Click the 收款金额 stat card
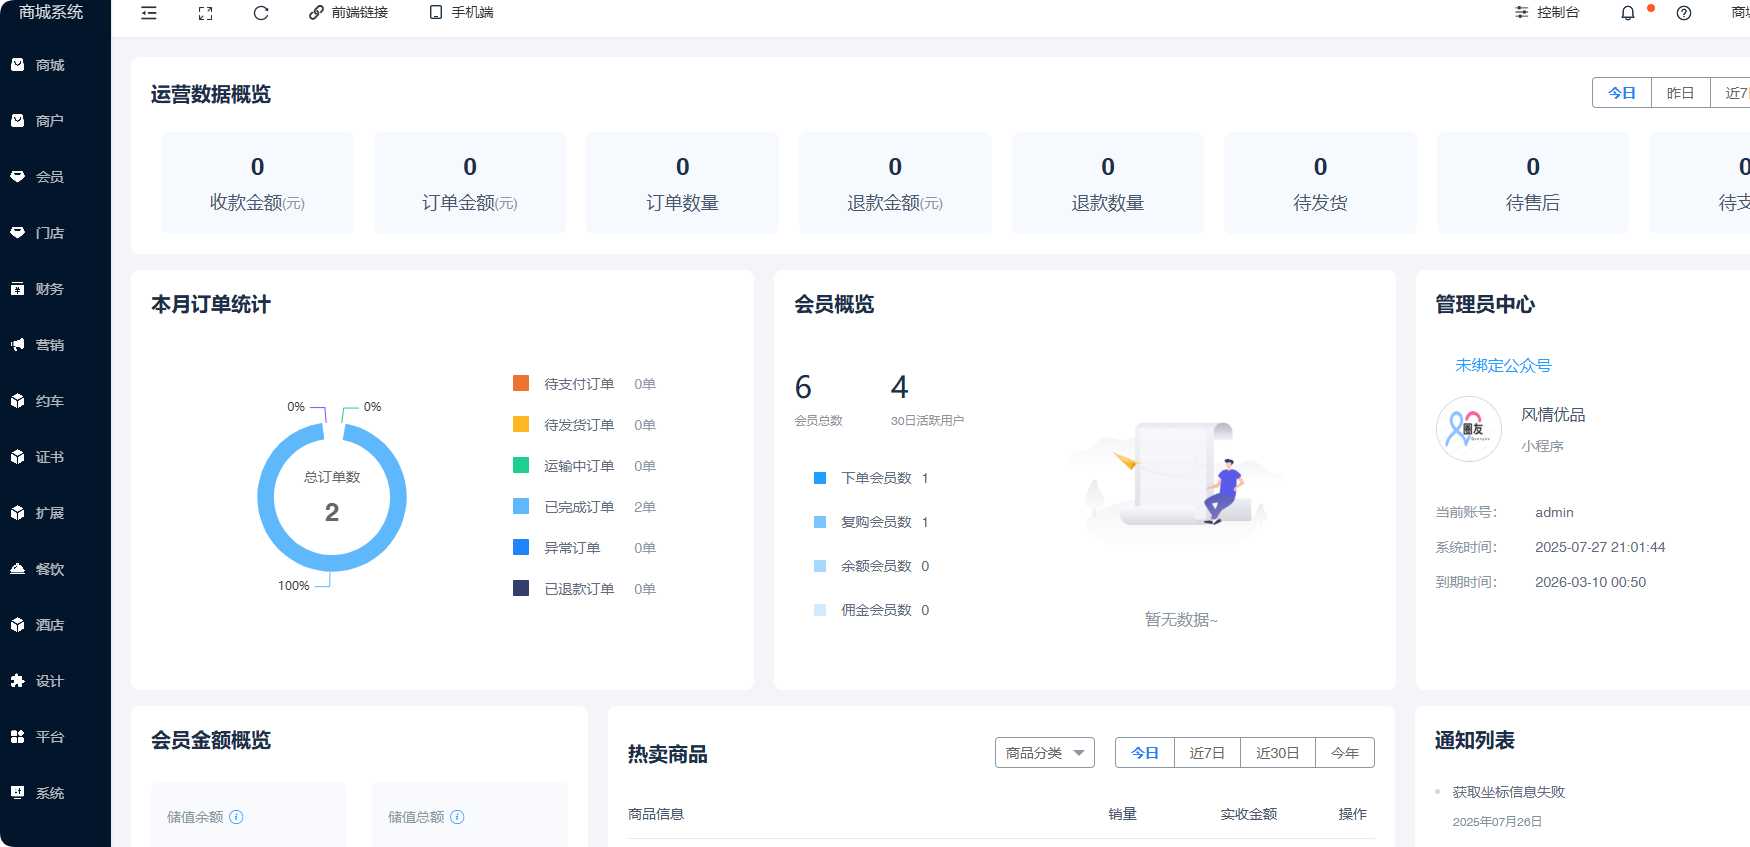The height and width of the screenshot is (847, 1750). [257, 183]
